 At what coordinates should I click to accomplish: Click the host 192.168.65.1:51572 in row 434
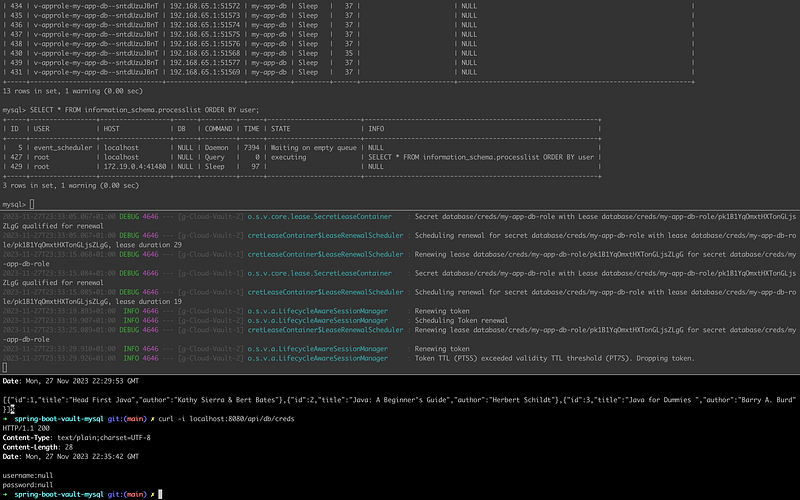[205, 6]
